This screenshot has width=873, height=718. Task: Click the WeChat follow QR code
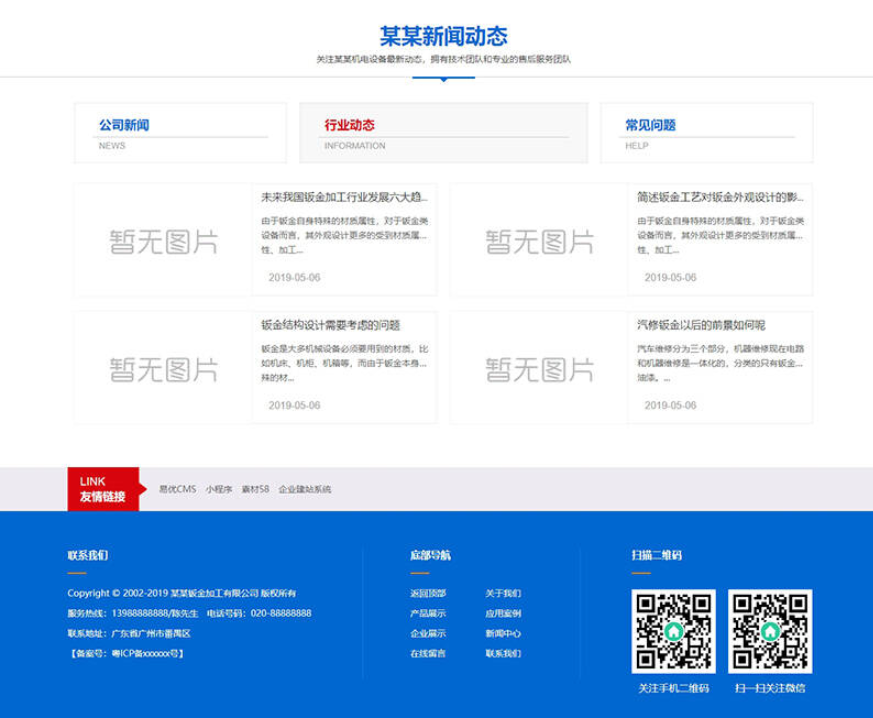tap(769, 631)
